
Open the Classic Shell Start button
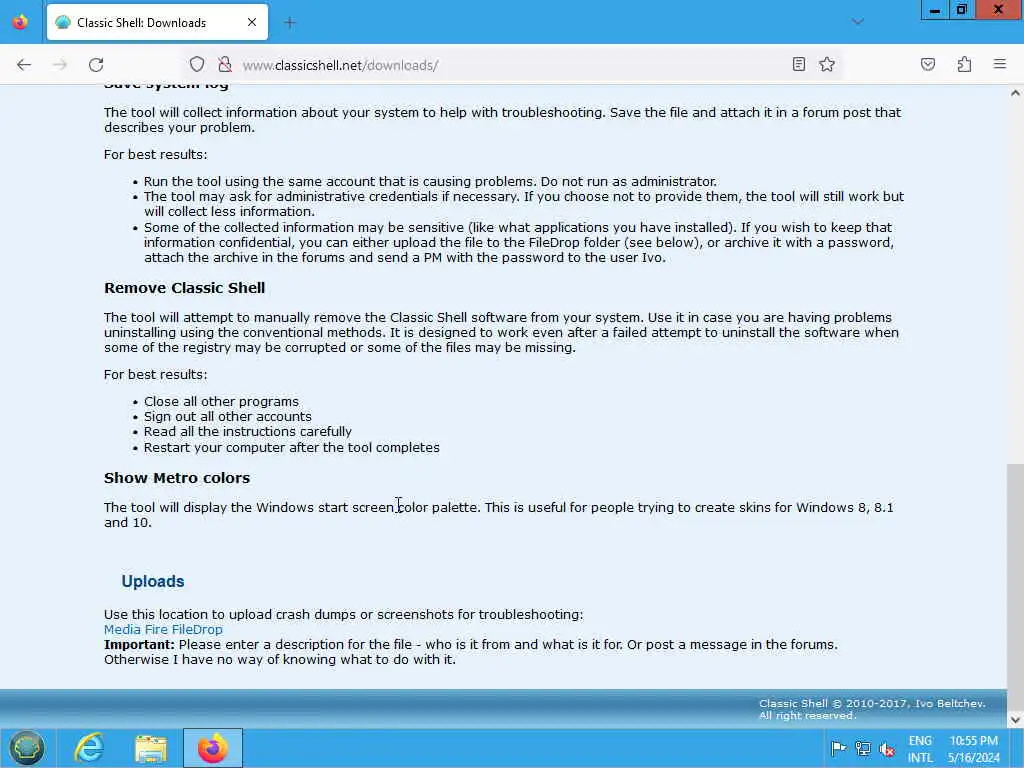[27, 748]
